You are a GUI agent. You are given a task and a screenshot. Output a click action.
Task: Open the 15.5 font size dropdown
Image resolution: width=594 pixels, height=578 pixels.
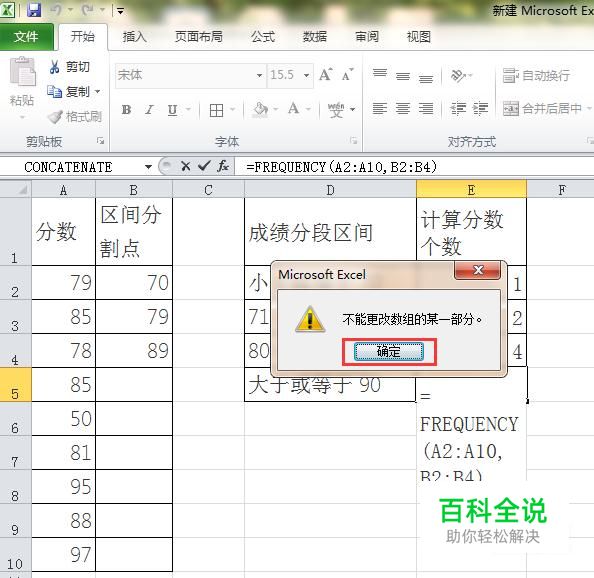point(306,75)
